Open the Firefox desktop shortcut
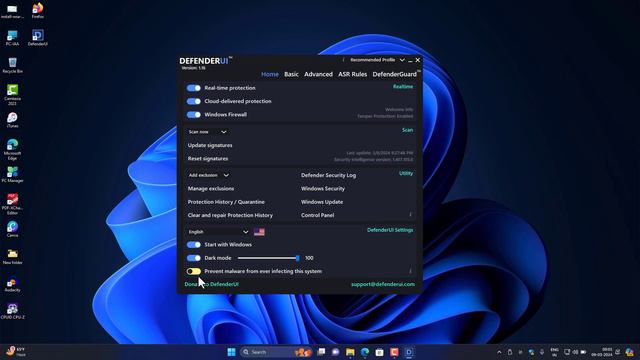The width and height of the screenshot is (640, 360). [x=38, y=10]
